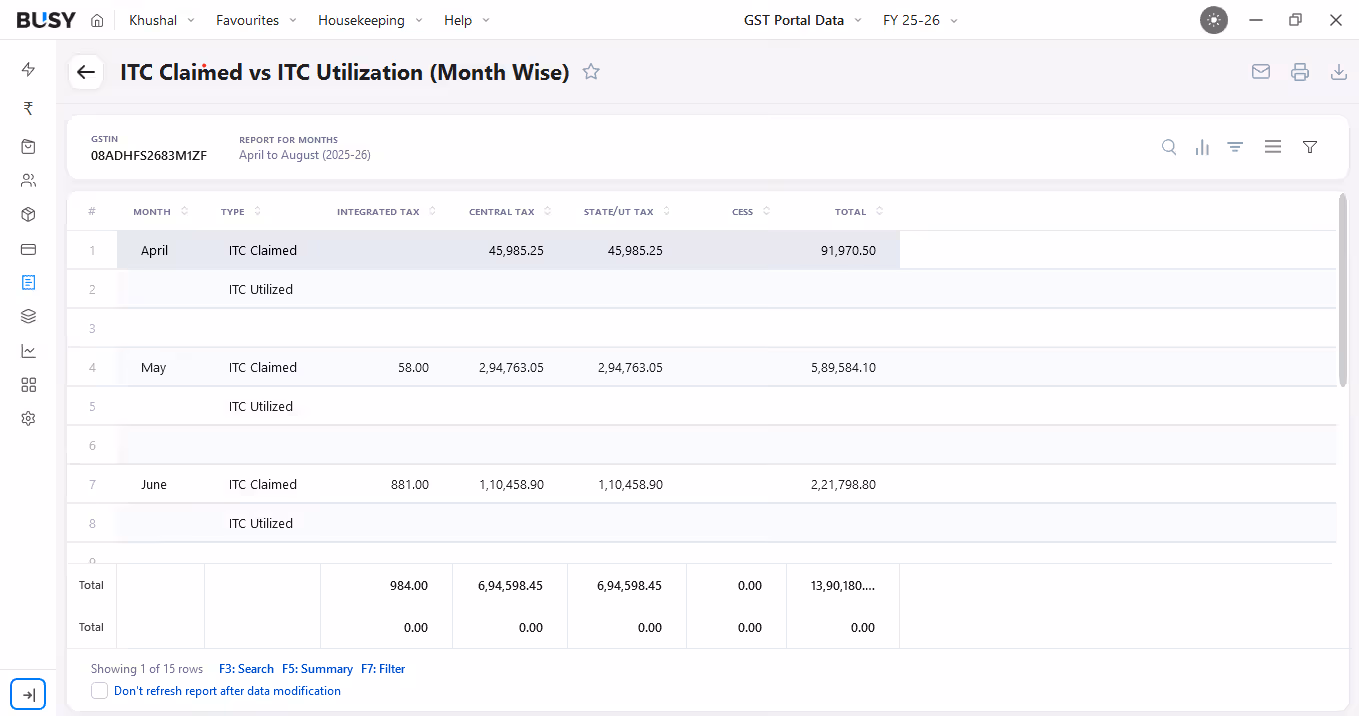Open the Help menu

click(467, 20)
